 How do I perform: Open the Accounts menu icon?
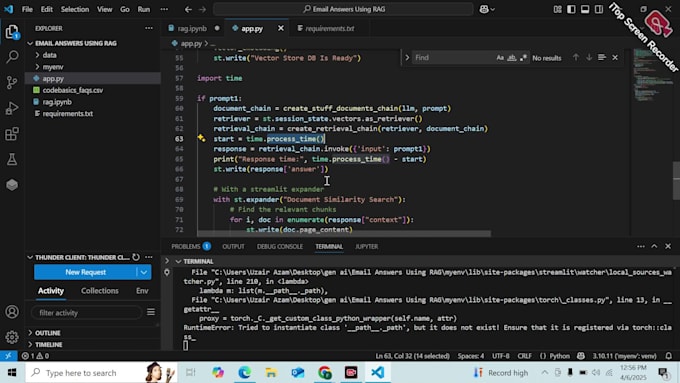tap(12, 311)
